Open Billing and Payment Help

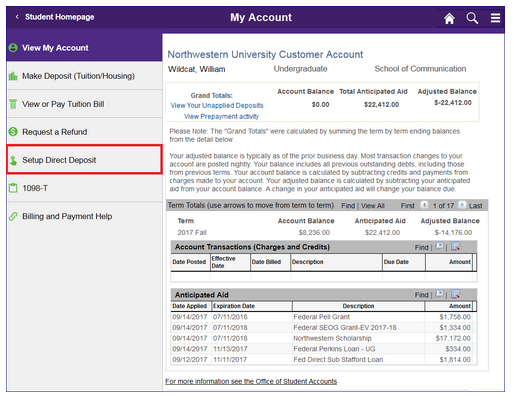click(84, 216)
